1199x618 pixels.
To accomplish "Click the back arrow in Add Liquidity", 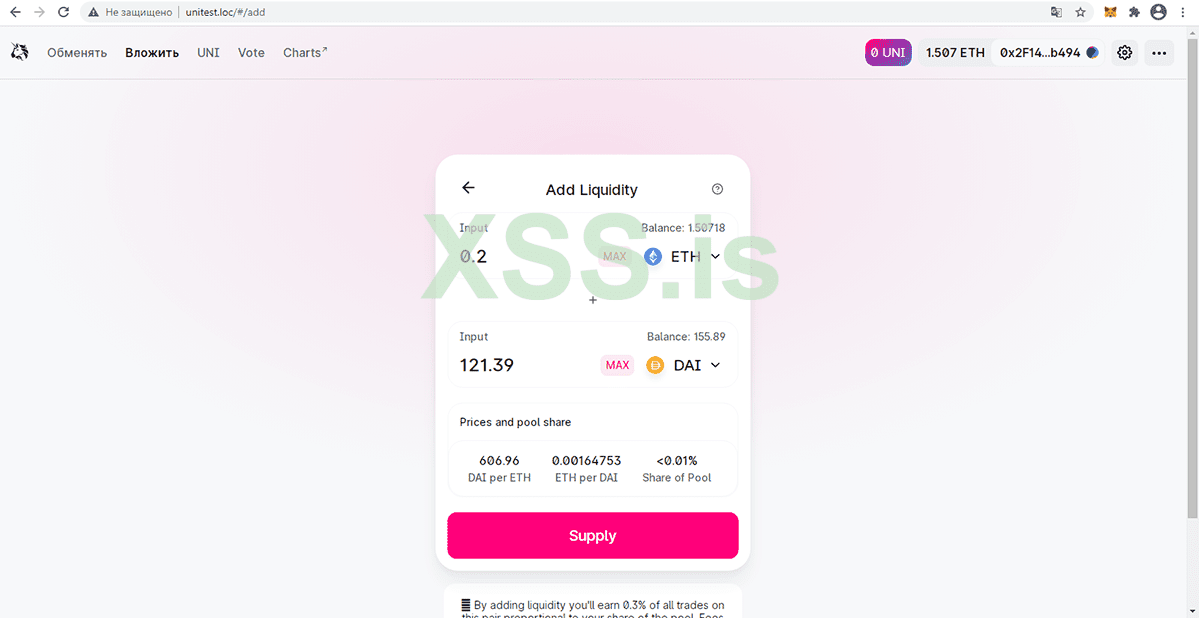I will tap(468, 188).
